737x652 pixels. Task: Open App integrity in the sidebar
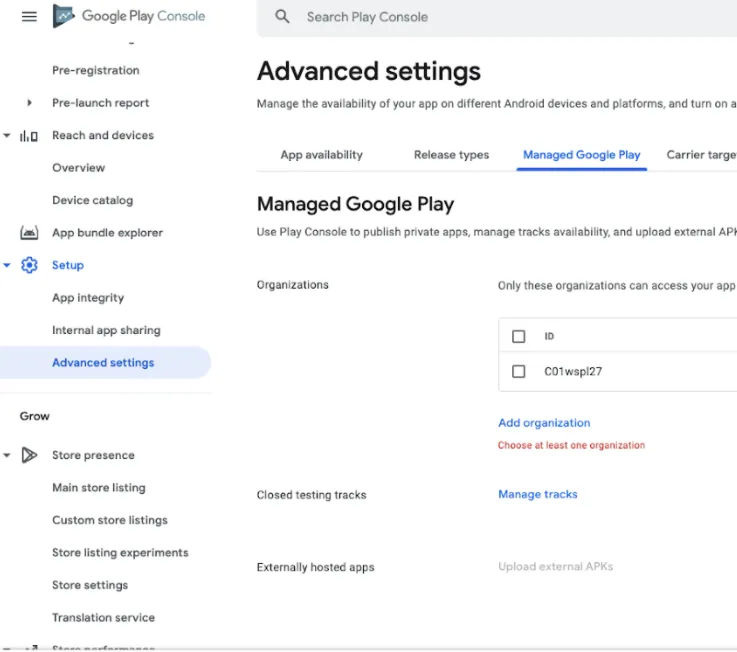(x=88, y=298)
